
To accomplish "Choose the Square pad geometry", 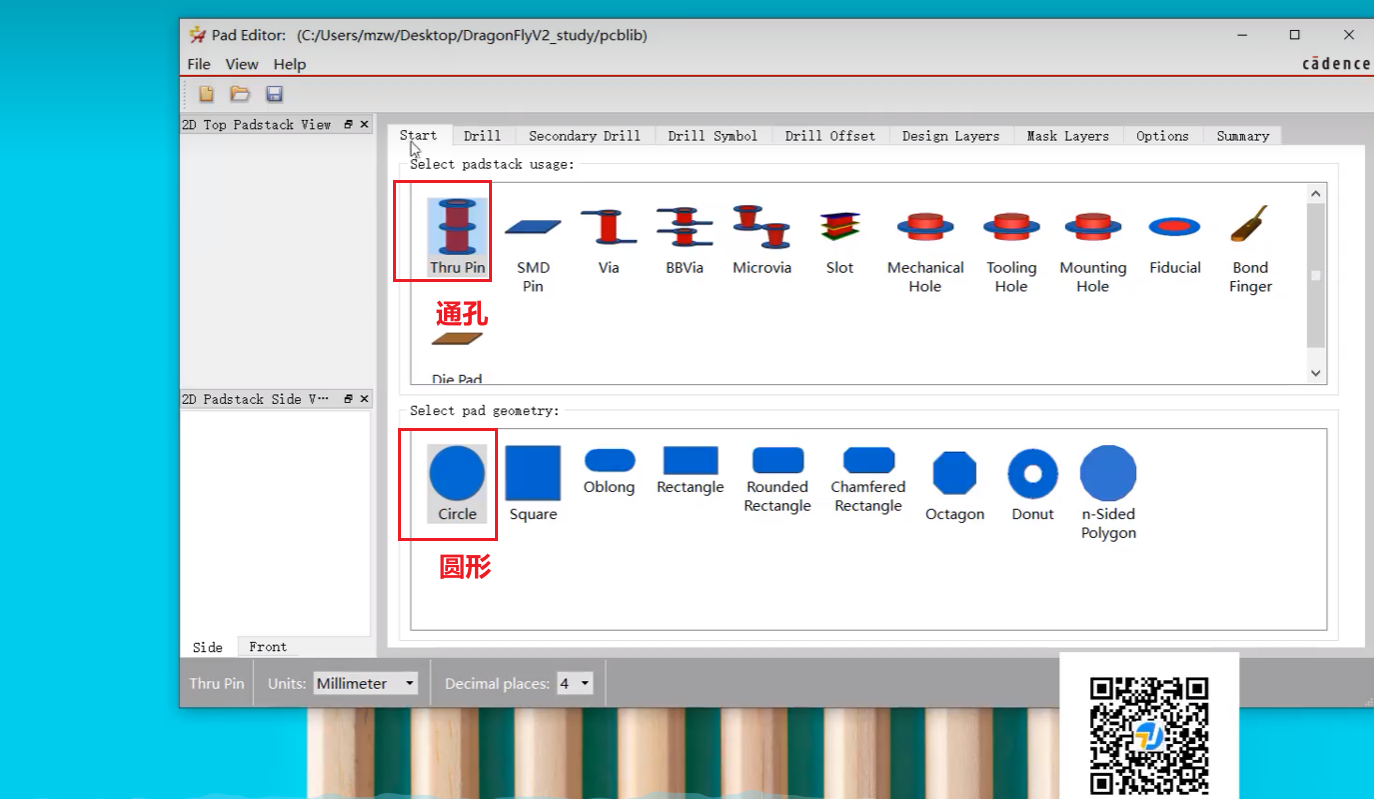I will tap(533, 484).
